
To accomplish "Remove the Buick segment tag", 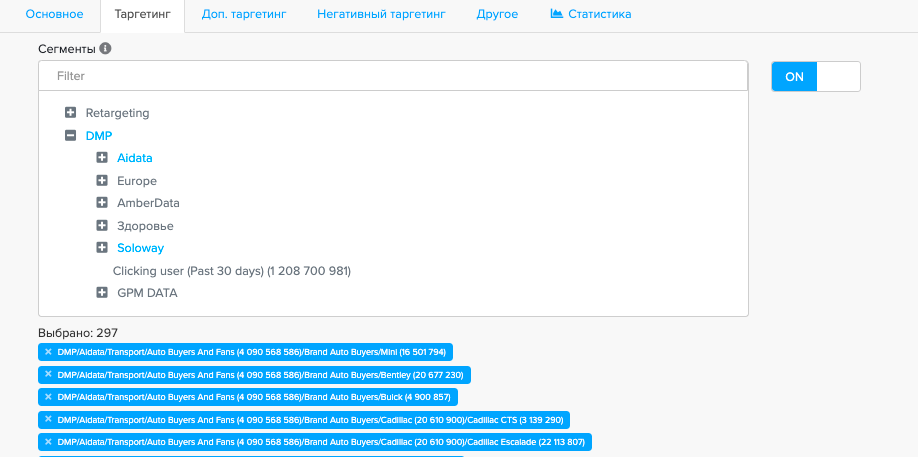I will coord(48,397).
